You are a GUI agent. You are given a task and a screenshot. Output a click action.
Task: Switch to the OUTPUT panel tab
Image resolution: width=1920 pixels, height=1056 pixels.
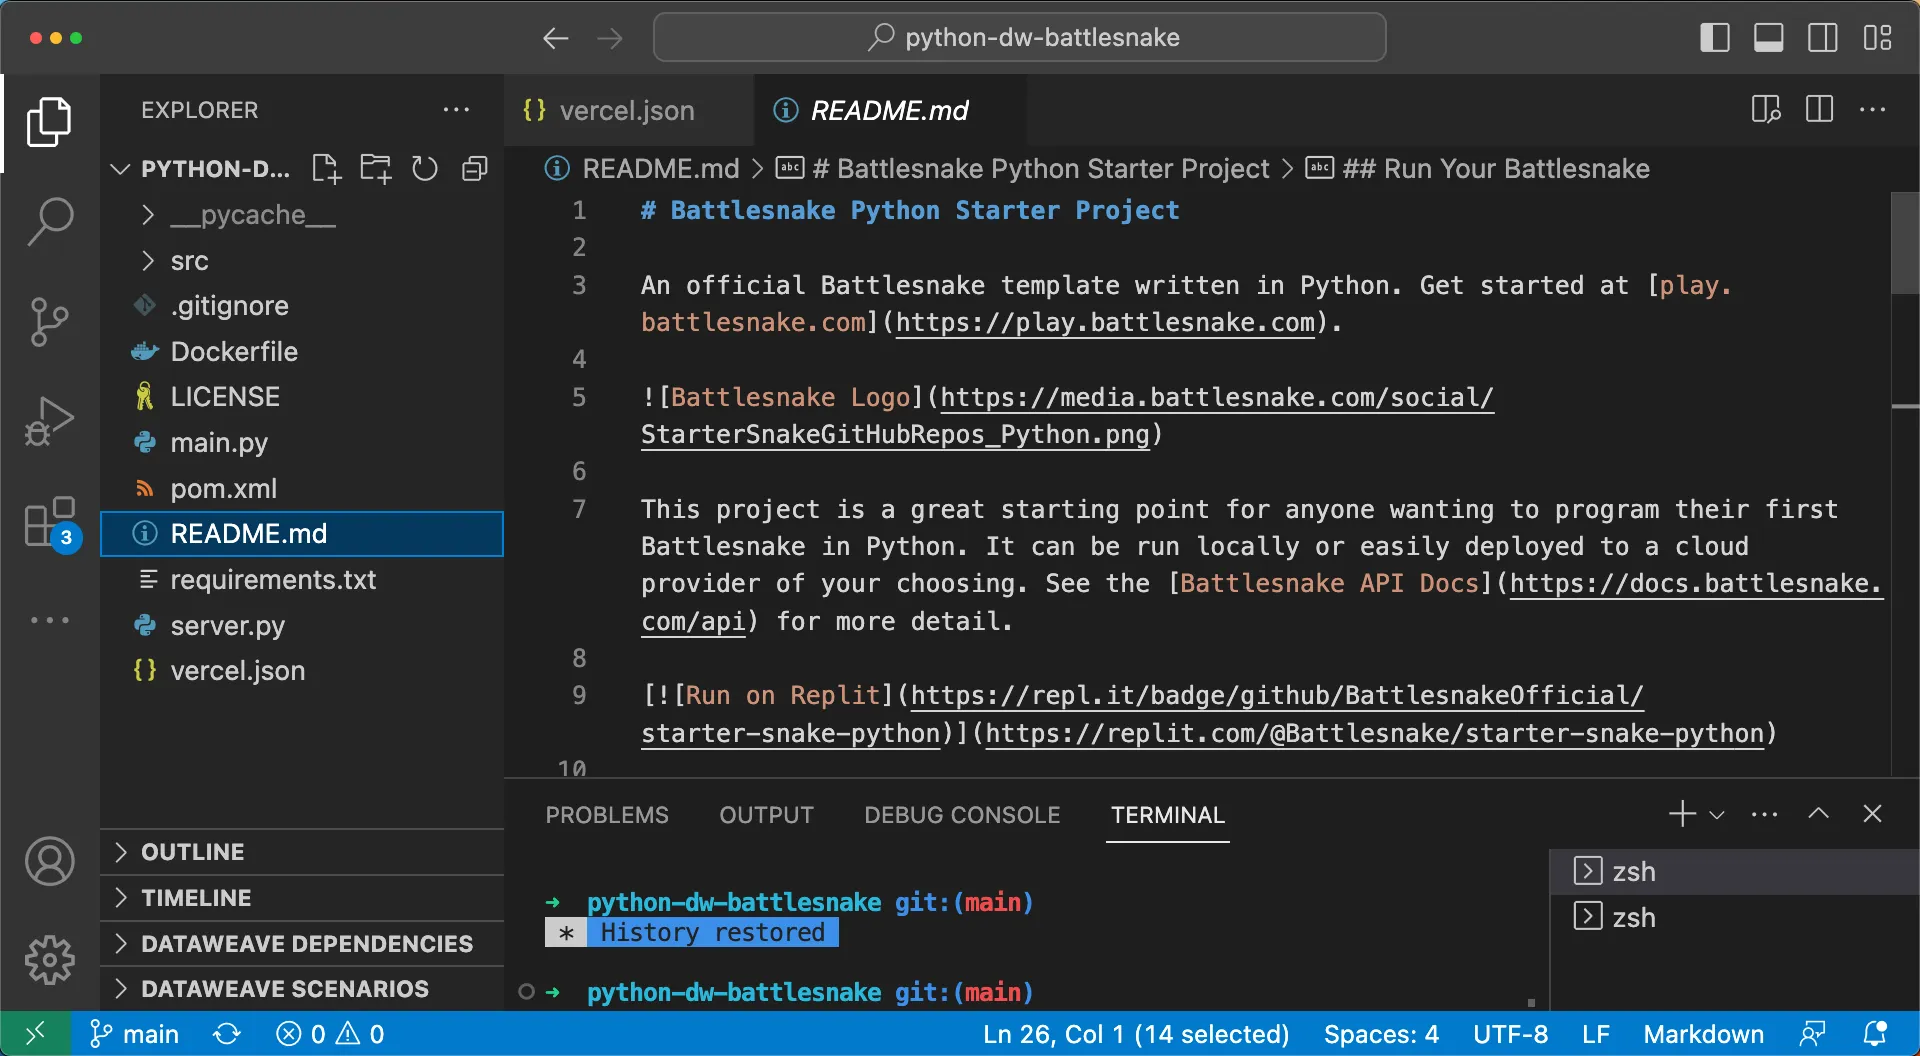pyautogui.click(x=767, y=815)
